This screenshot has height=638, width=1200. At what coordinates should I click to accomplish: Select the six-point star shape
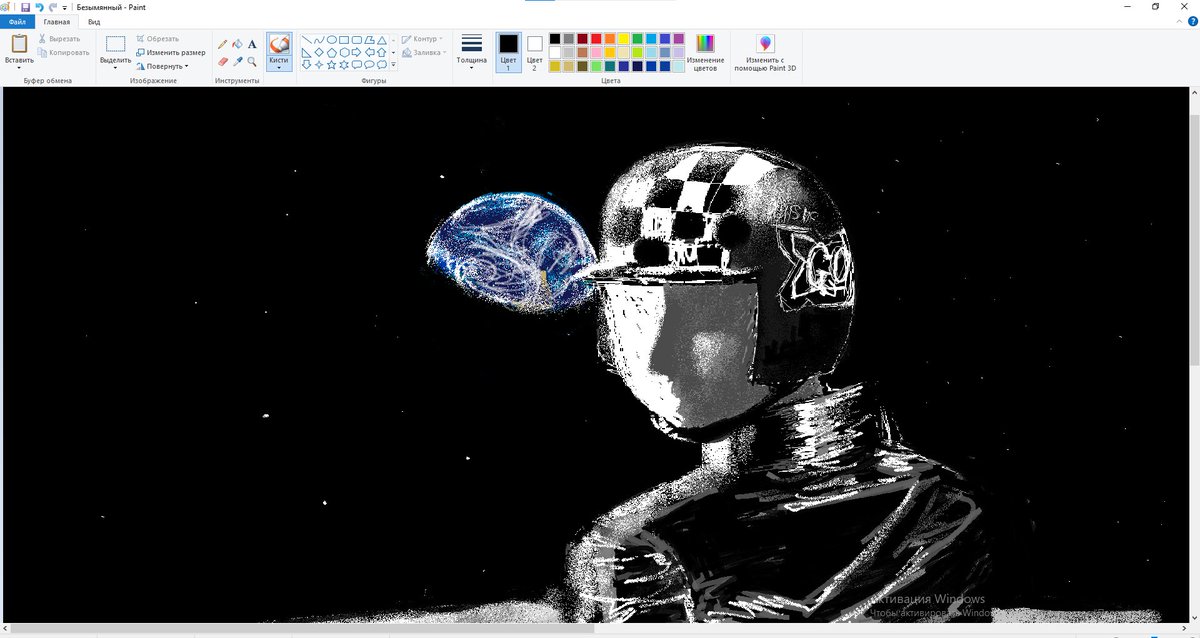[x=344, y=64]
